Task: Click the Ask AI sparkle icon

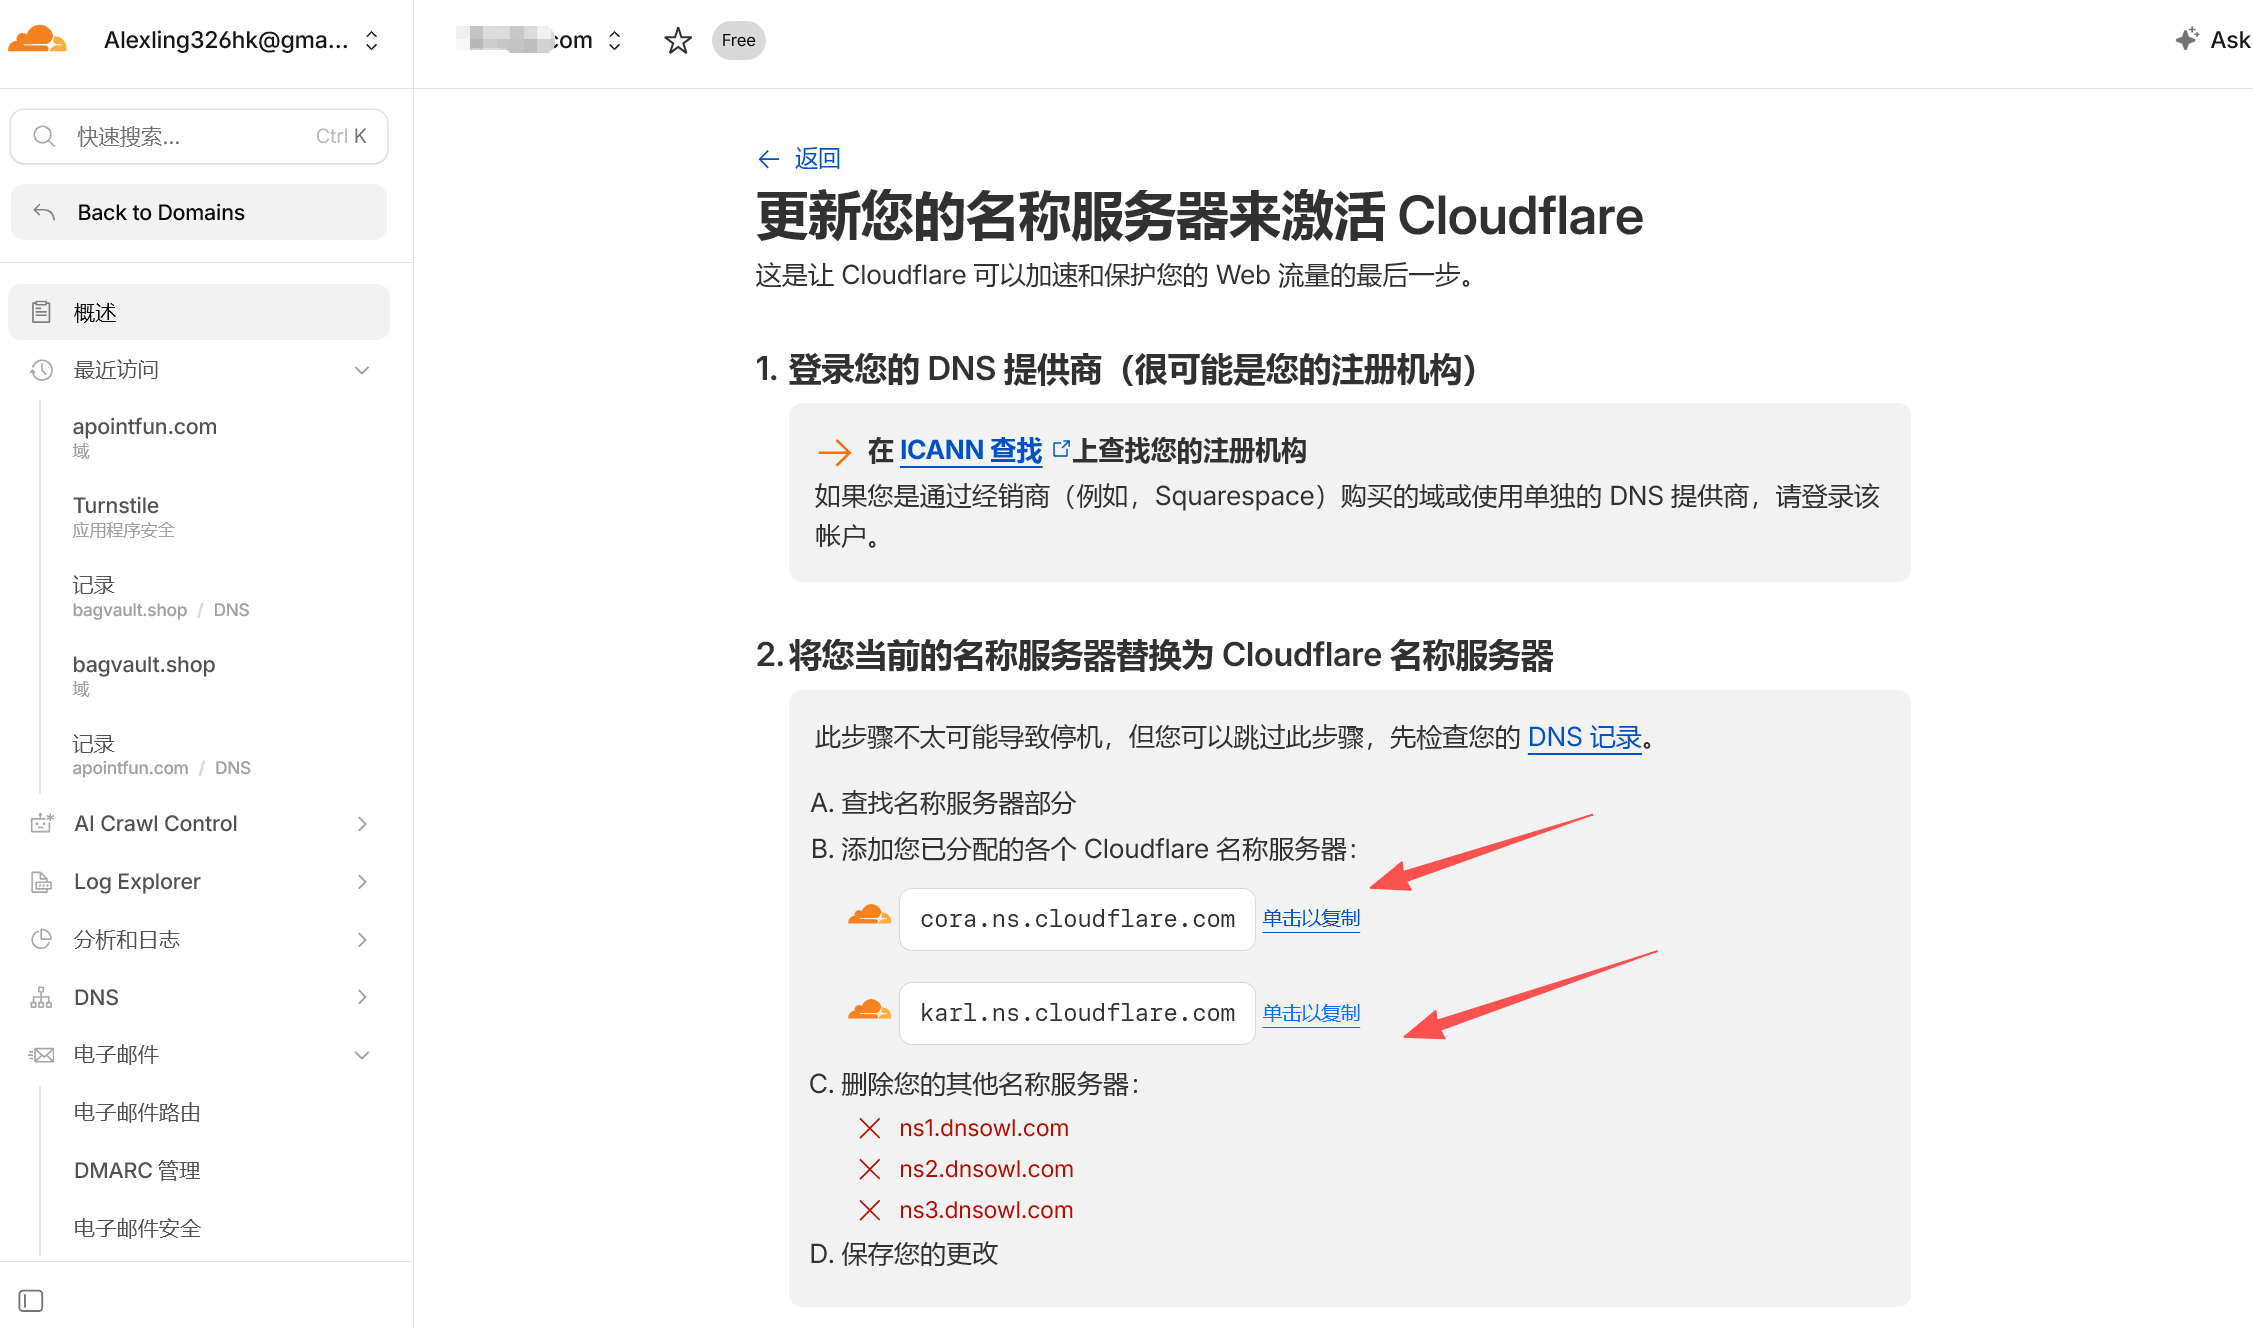Action: 2187,39
